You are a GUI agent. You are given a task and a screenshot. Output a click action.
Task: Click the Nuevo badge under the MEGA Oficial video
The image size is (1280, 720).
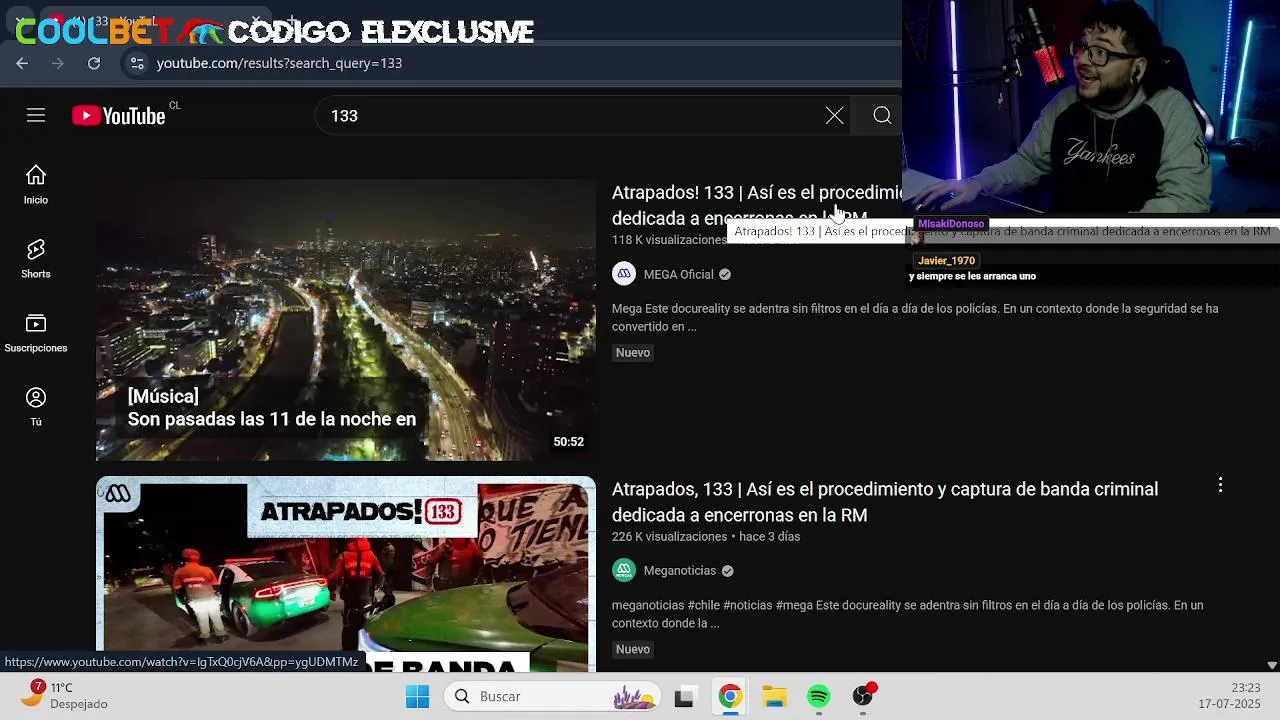tap(633, 353)
